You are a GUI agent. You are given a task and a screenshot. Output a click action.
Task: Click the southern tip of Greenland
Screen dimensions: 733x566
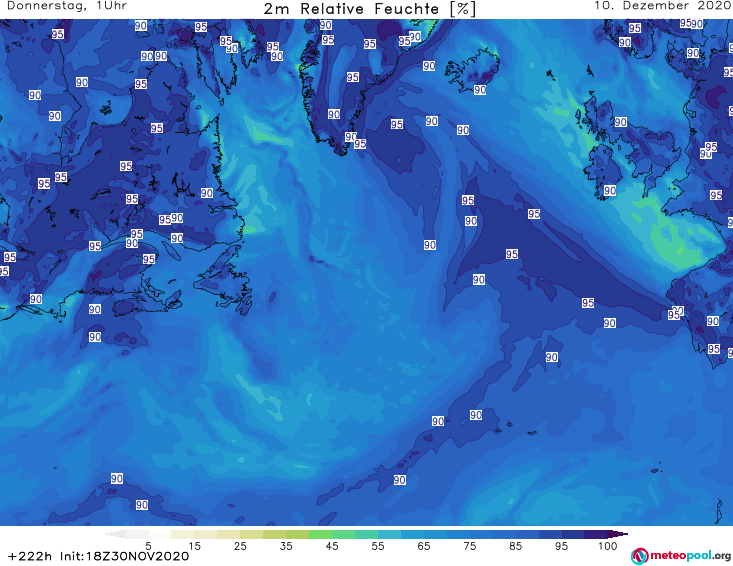click(x=343, y=150)
